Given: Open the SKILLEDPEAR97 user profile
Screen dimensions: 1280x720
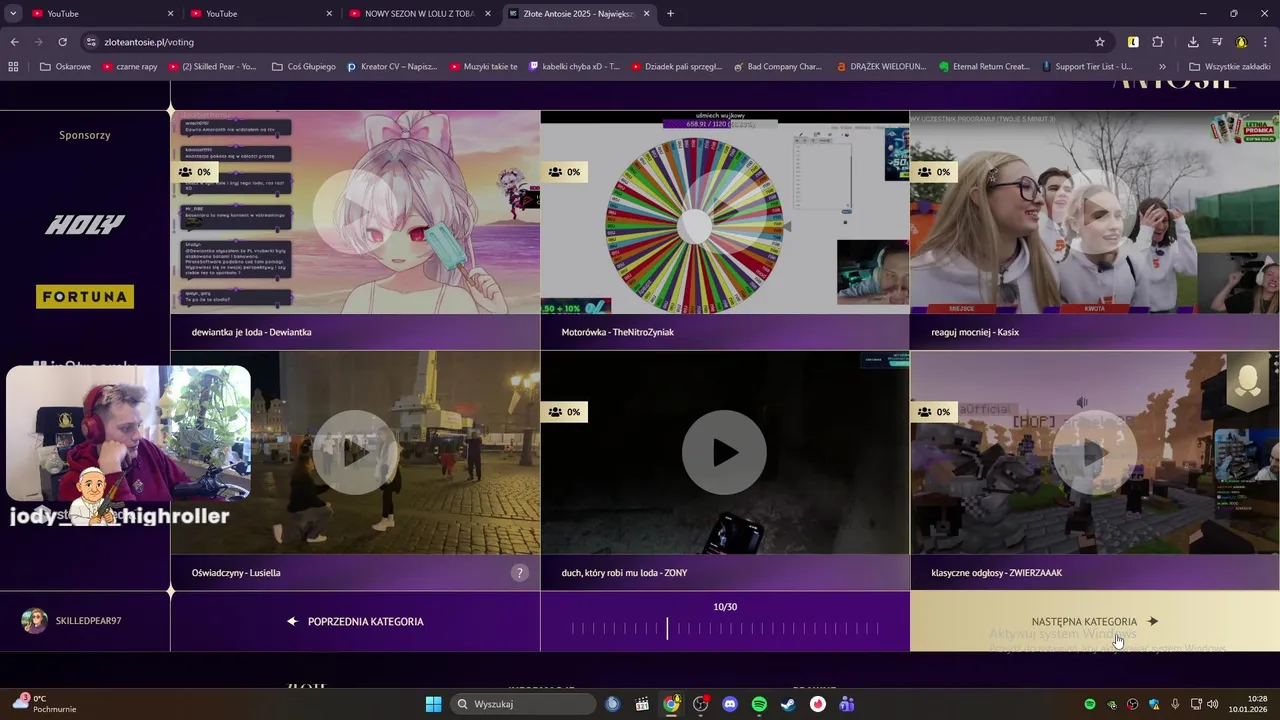Looking at the screenshot, I should [x=72, y=621].
